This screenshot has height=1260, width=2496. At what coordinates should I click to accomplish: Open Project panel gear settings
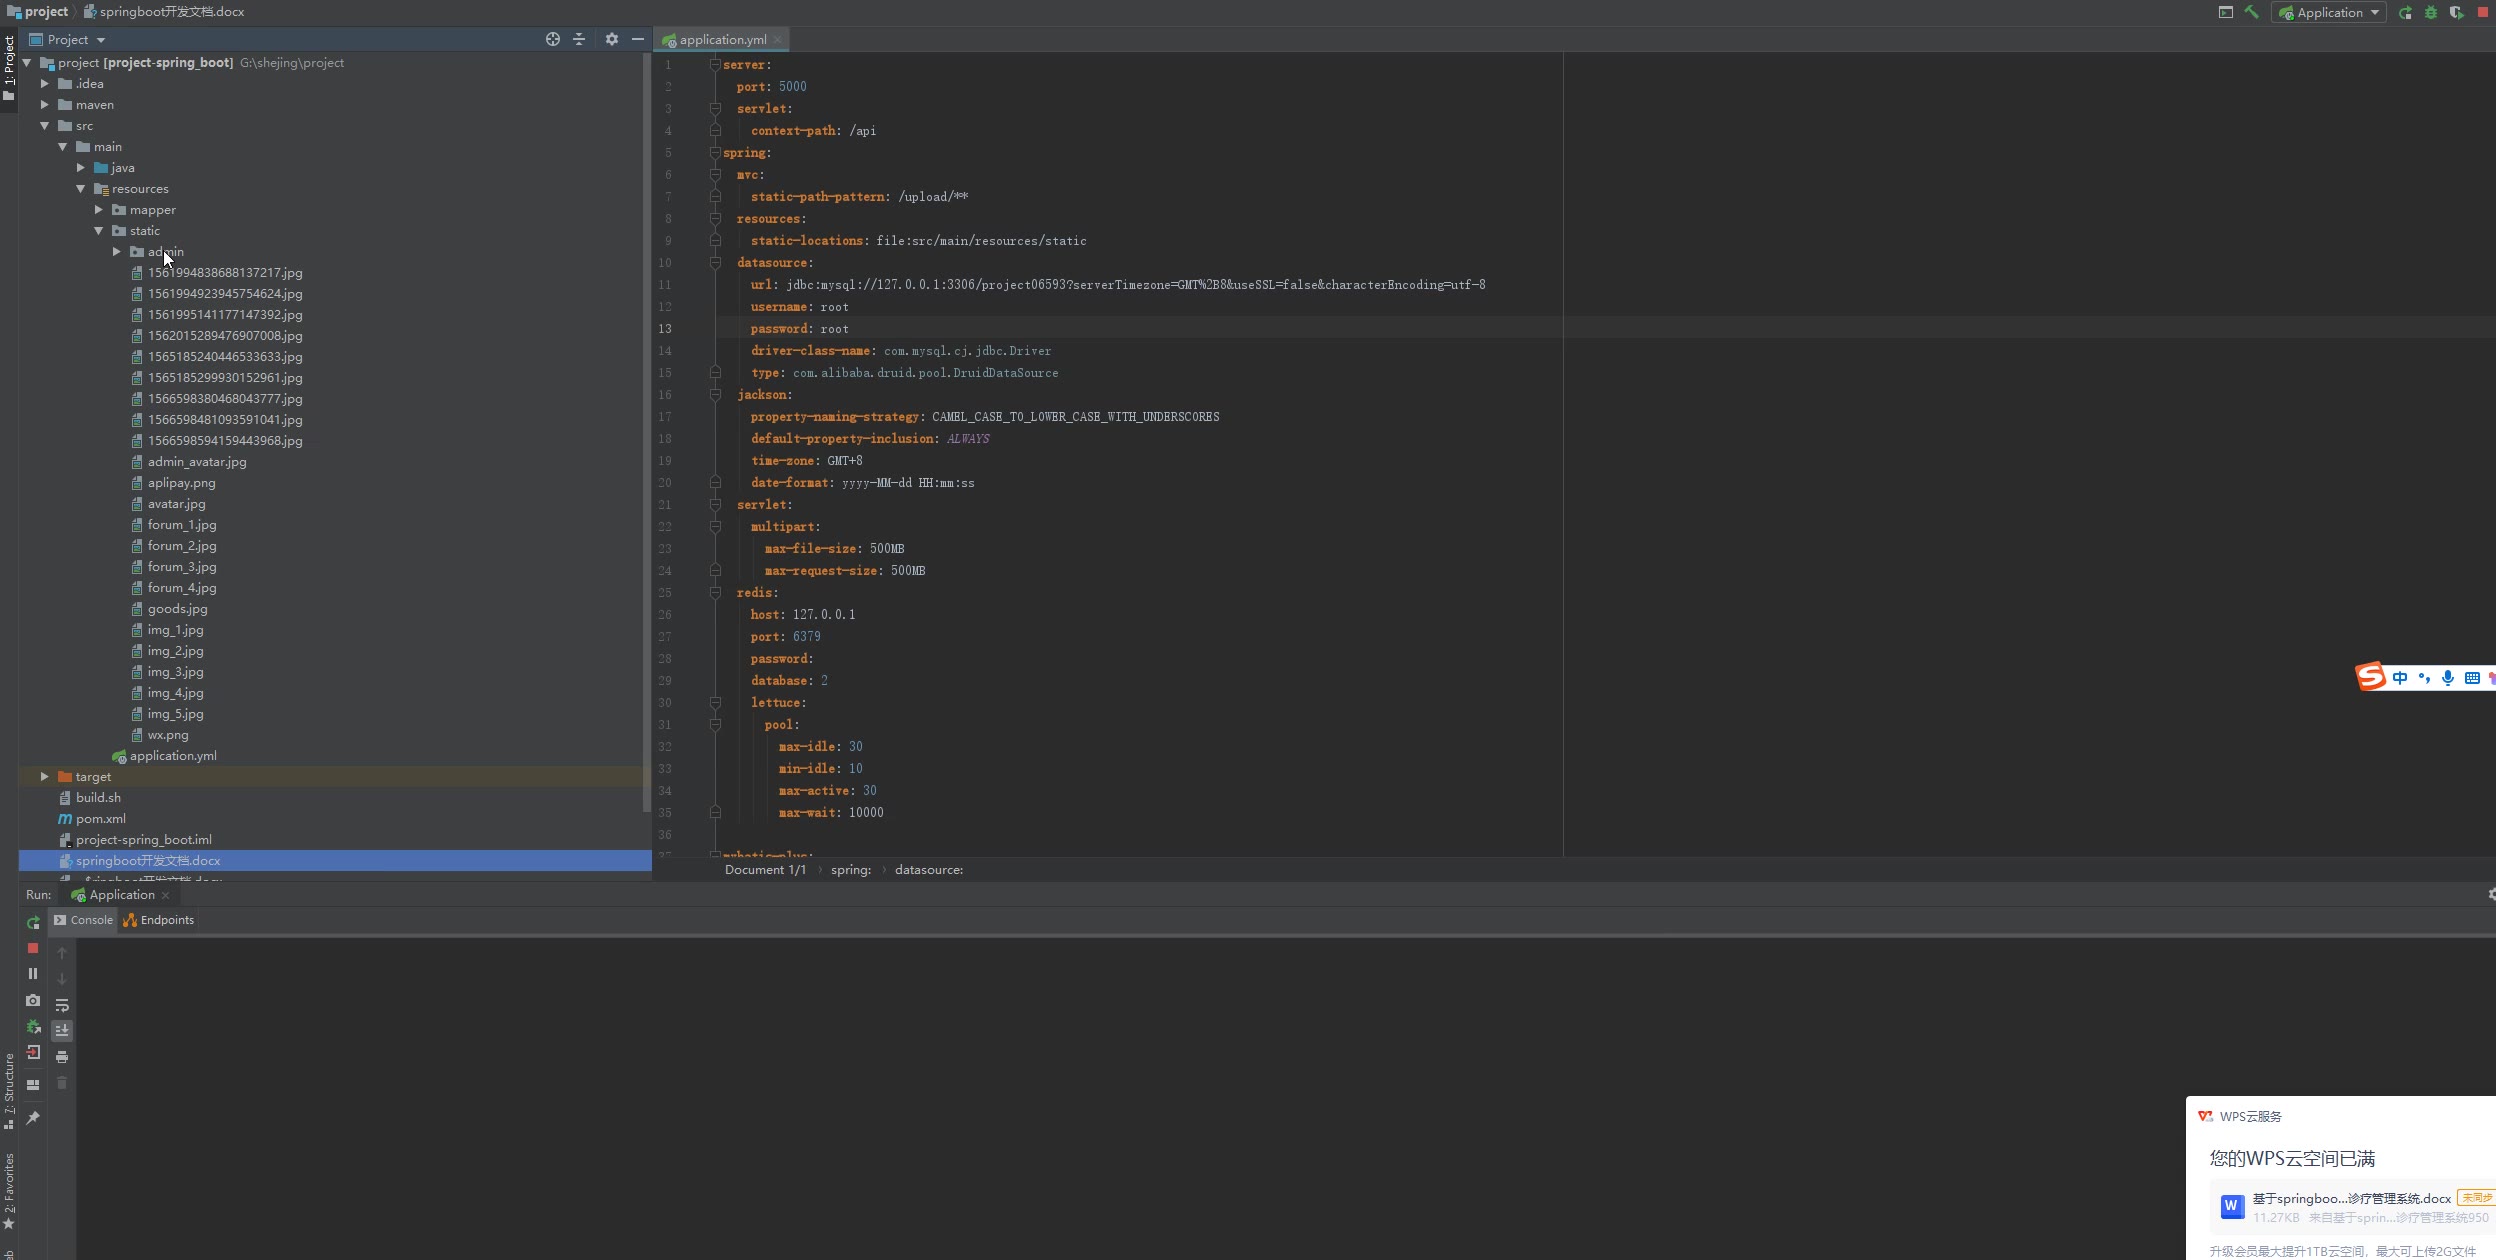(611, 39)
